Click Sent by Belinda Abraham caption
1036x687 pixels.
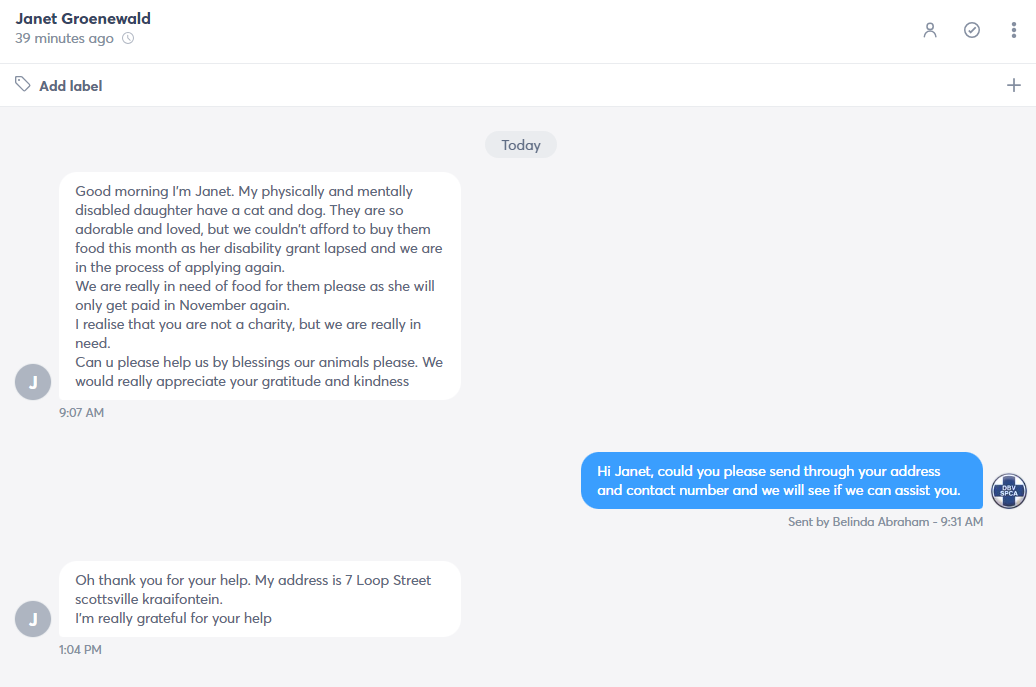tap(885, 522)
